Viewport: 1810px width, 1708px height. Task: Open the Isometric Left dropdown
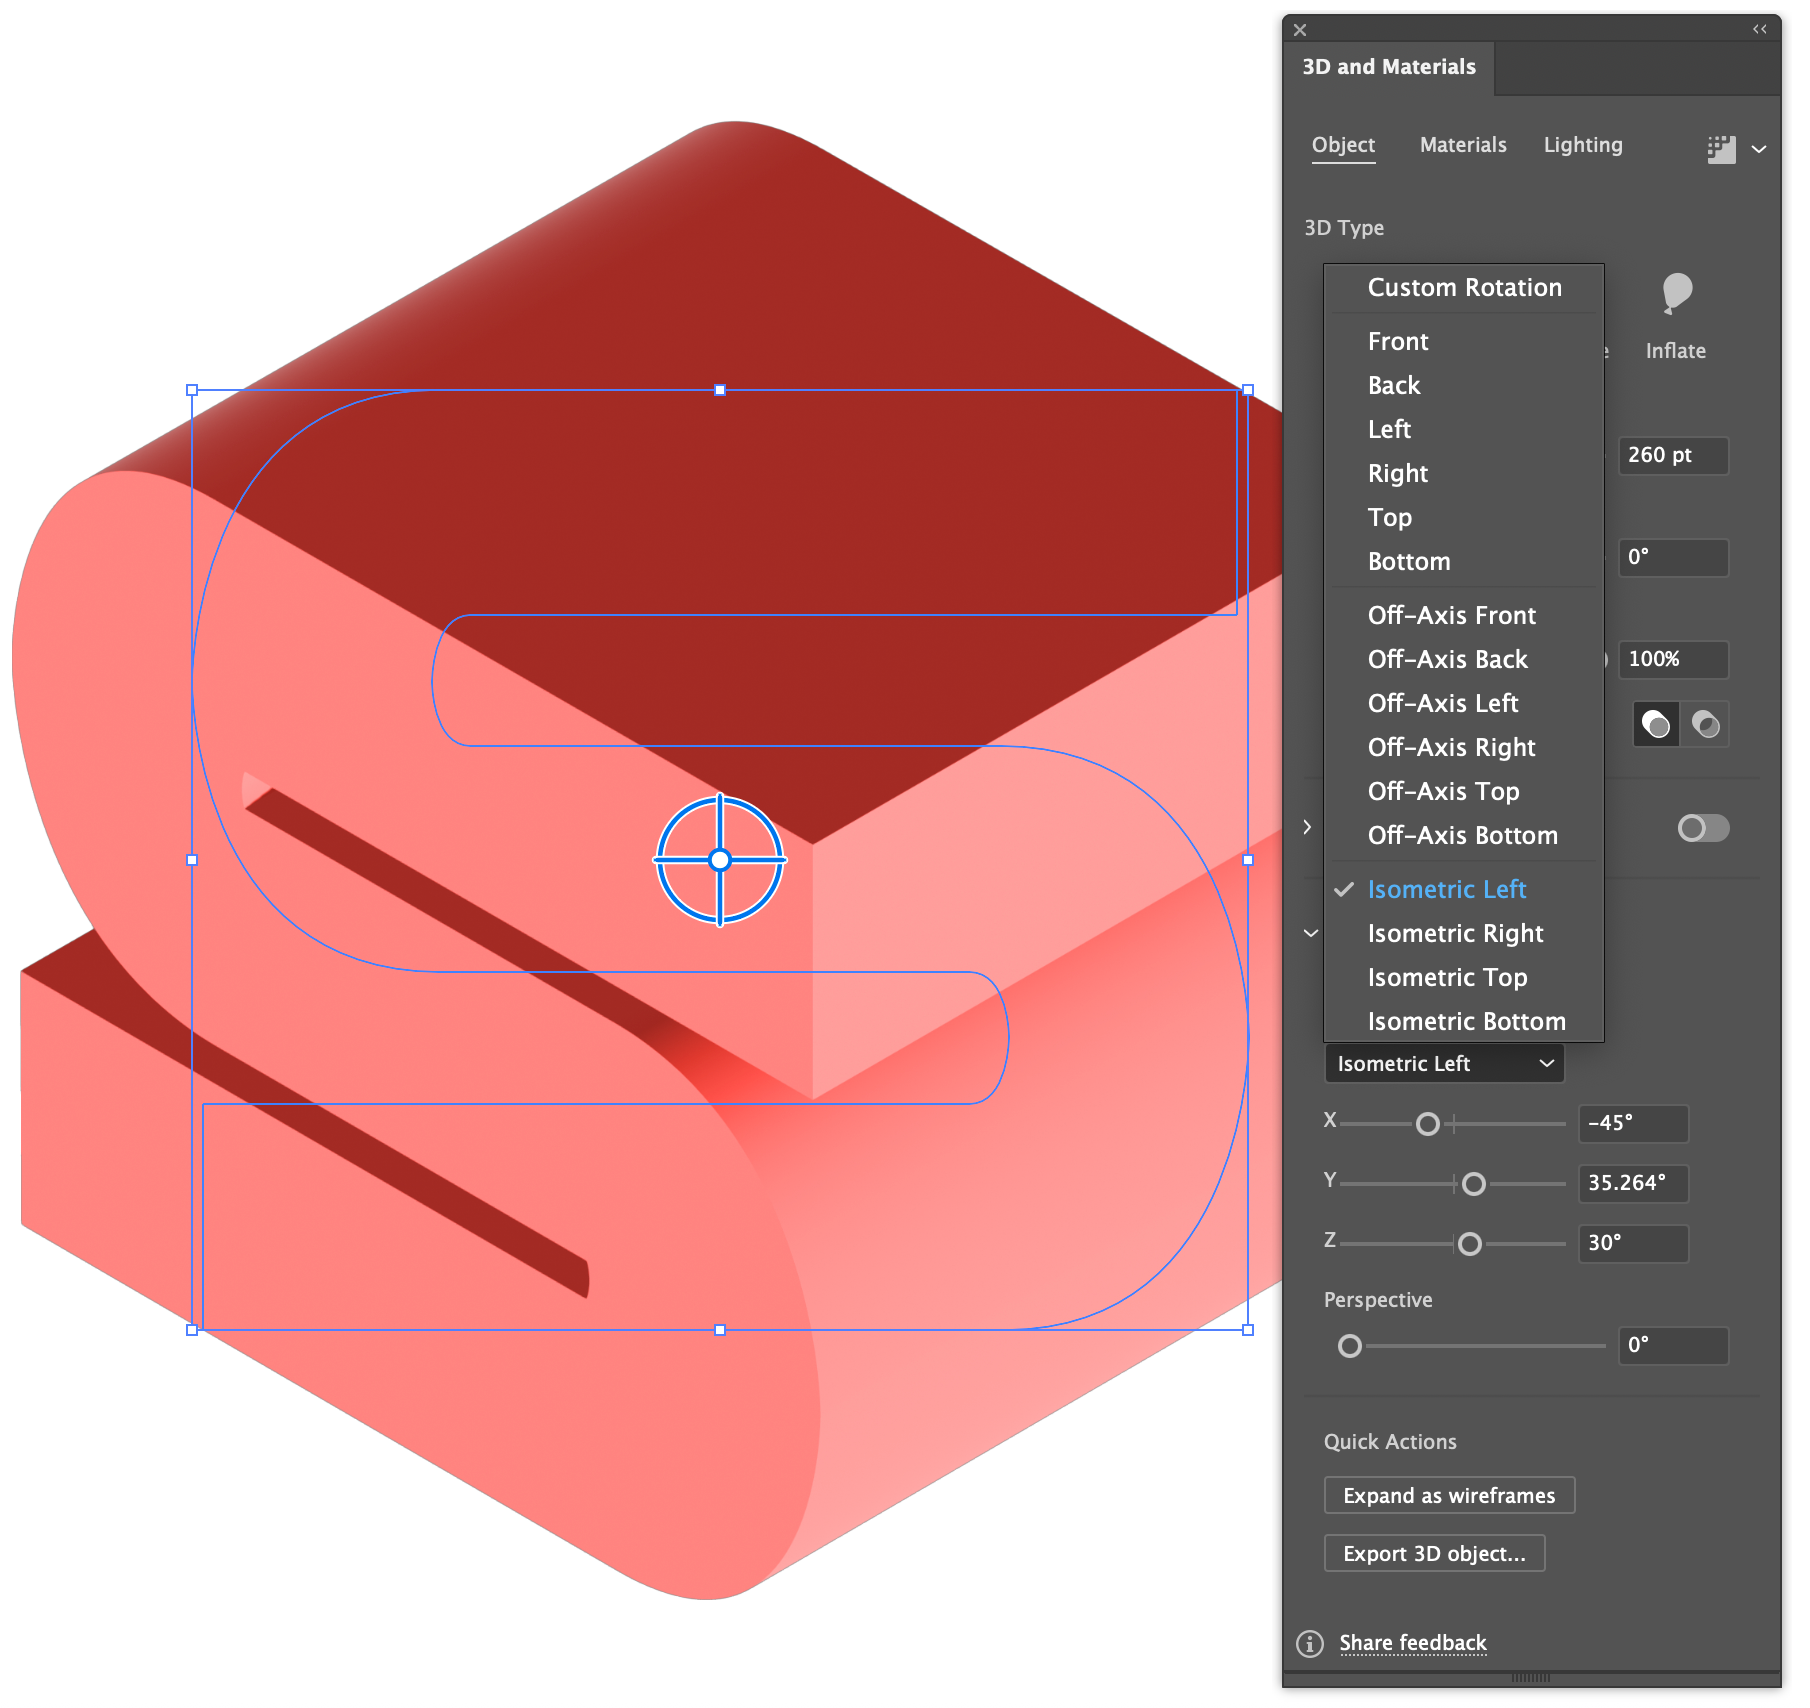[x=1444, y=1063]
